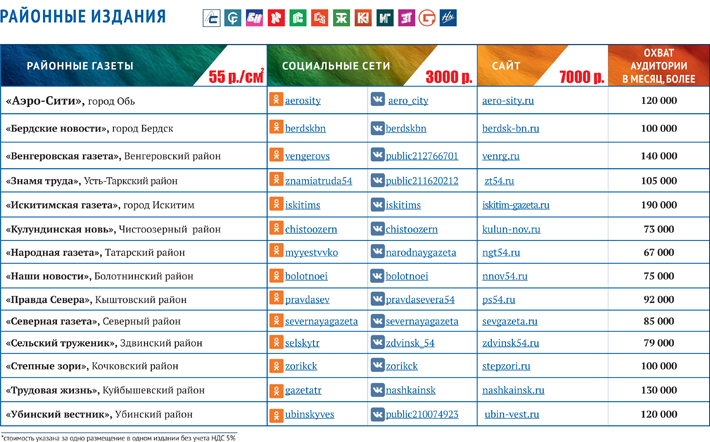This screenshot has height=442, width=710.
Task: Click the VK icon beside aero_city
Action: point(377,100)
